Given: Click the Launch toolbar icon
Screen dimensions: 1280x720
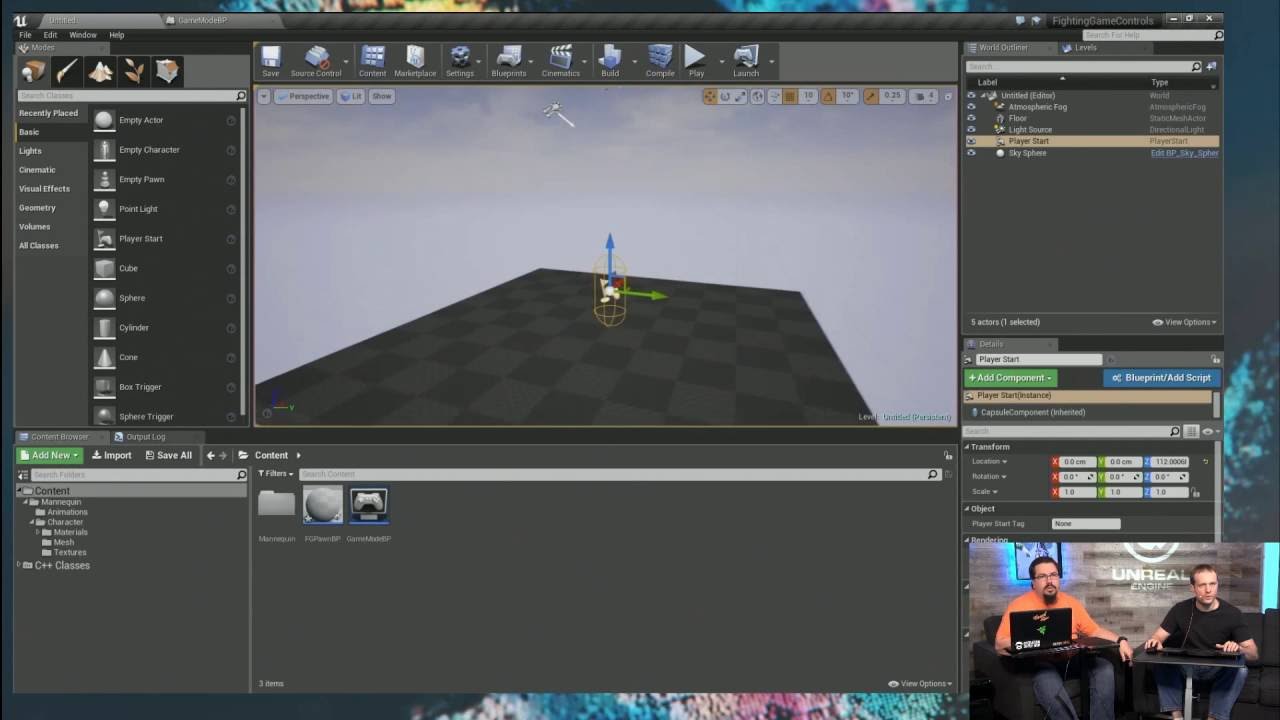Looking at the screenshot, I should point(746,61).
